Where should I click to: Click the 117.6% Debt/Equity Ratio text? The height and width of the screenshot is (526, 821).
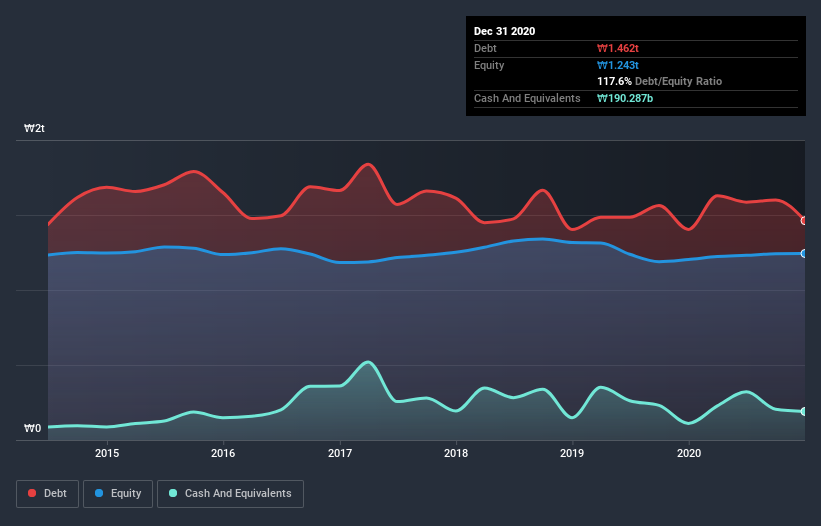point(659,81)
